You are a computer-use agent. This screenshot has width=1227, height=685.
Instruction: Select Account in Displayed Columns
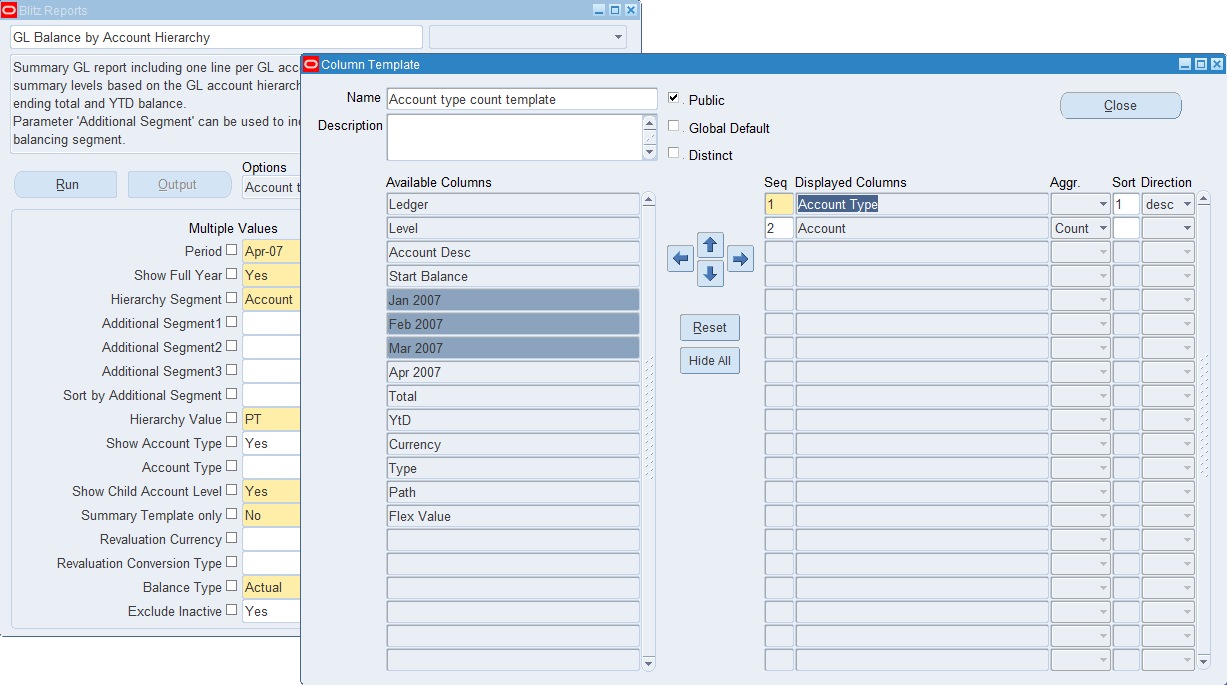(x=921, y=228)
